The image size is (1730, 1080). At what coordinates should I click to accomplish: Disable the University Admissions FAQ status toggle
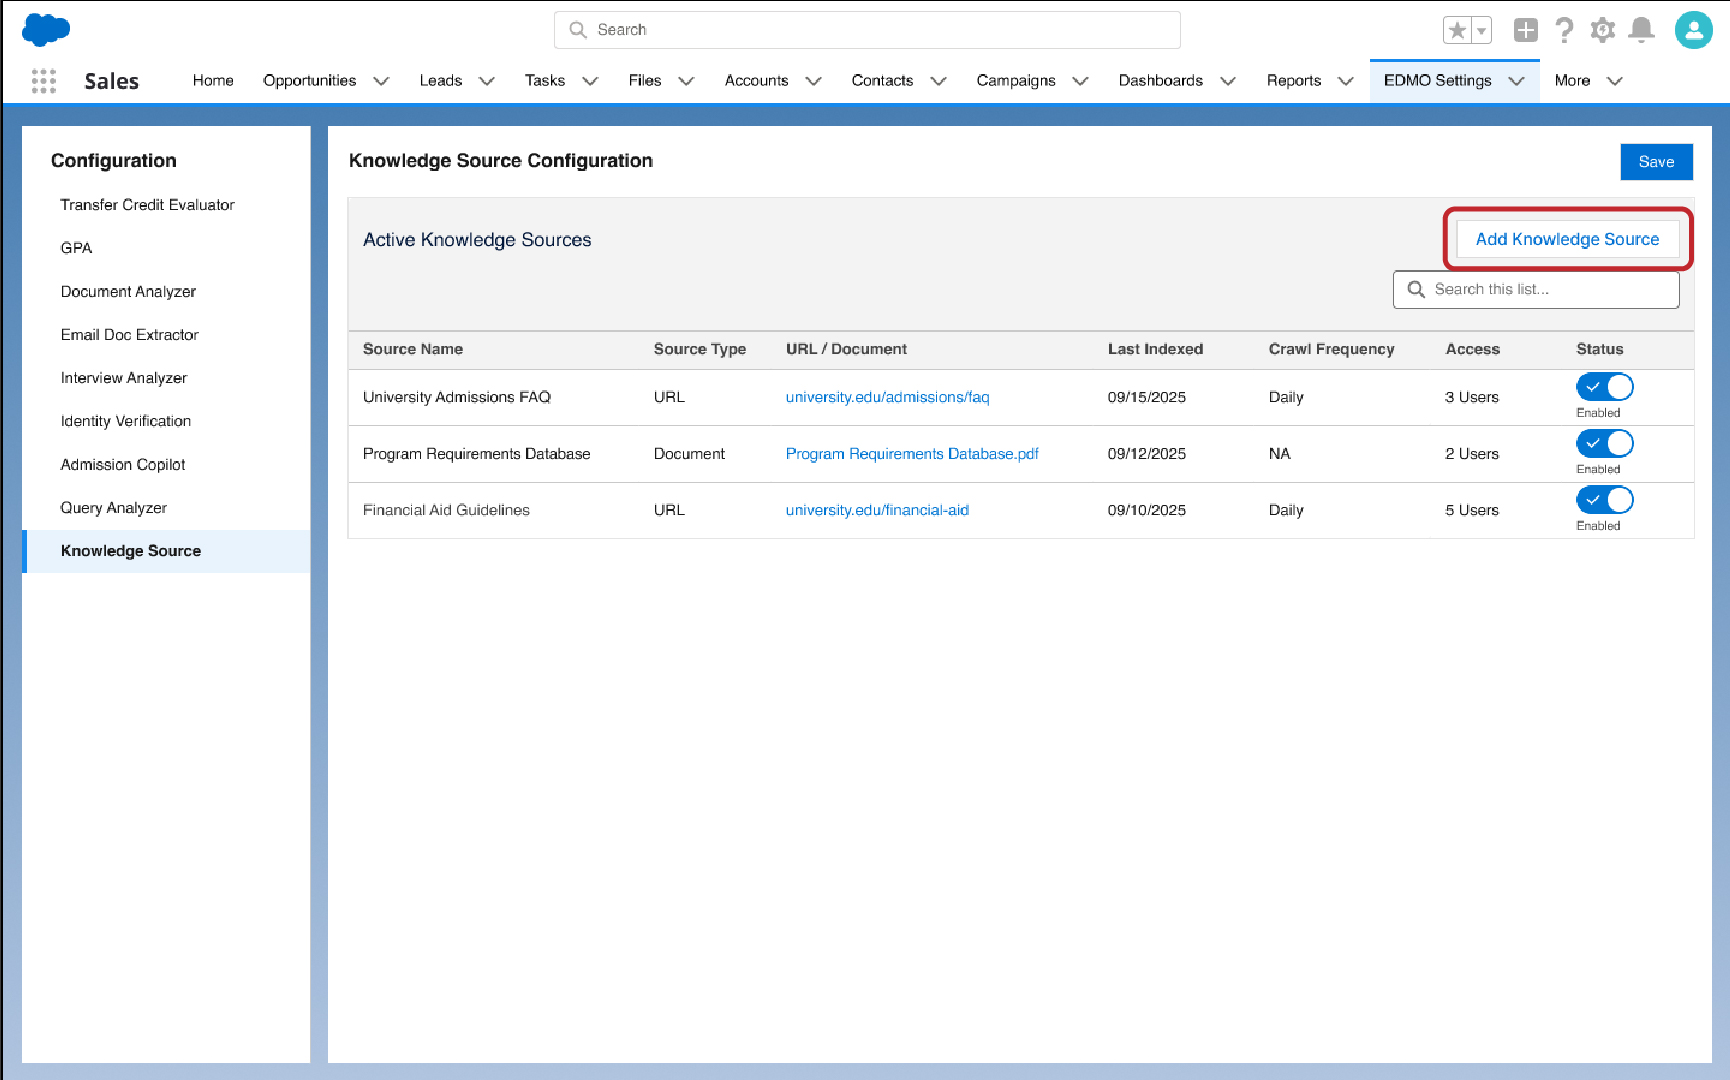click(1605, 387)
